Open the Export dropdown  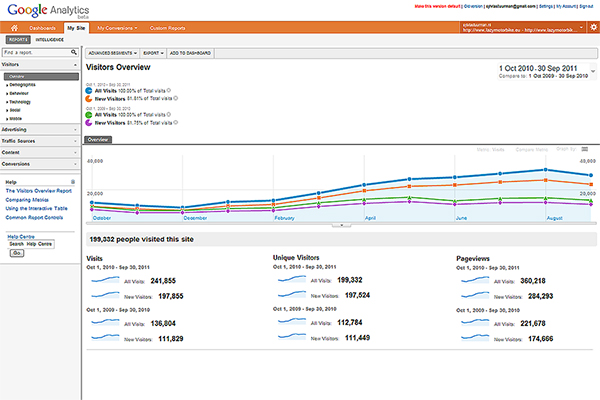click(x=153, y=53)
